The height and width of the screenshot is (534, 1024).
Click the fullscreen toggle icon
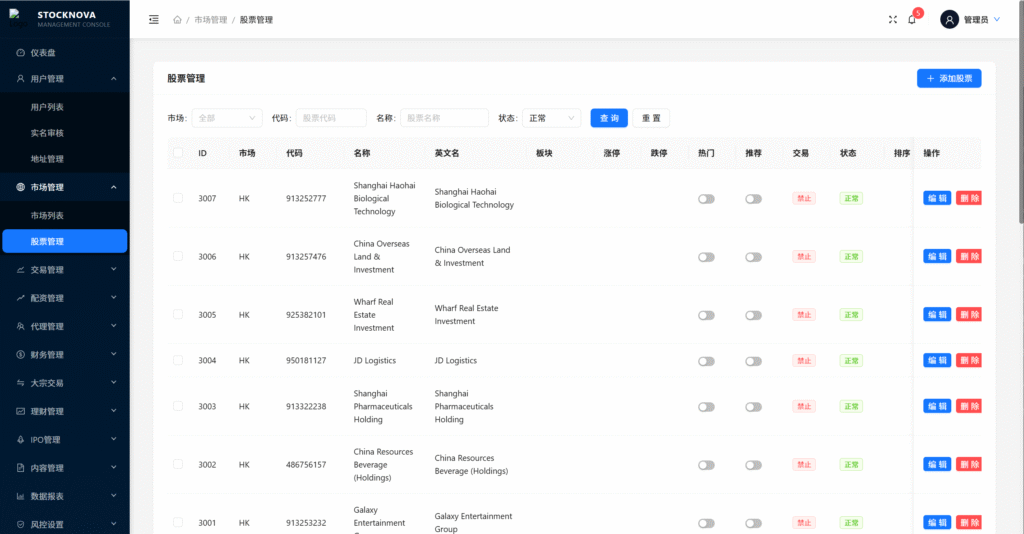coord(892,20)
